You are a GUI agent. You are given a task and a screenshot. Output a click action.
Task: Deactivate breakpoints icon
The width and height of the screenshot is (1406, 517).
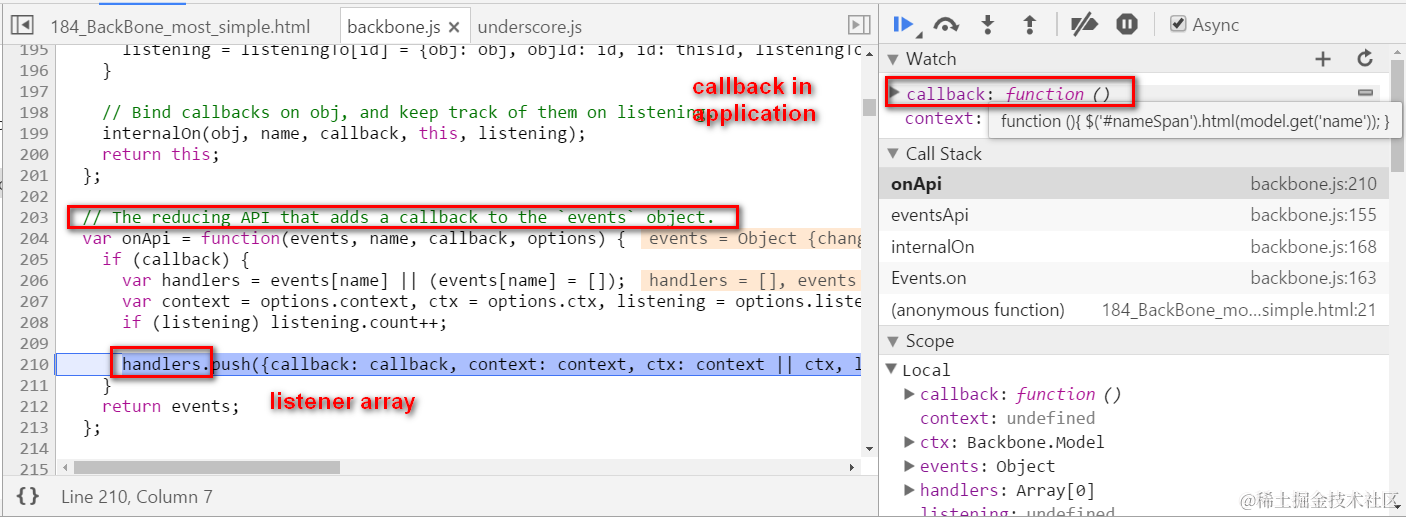click(1084, 25)
